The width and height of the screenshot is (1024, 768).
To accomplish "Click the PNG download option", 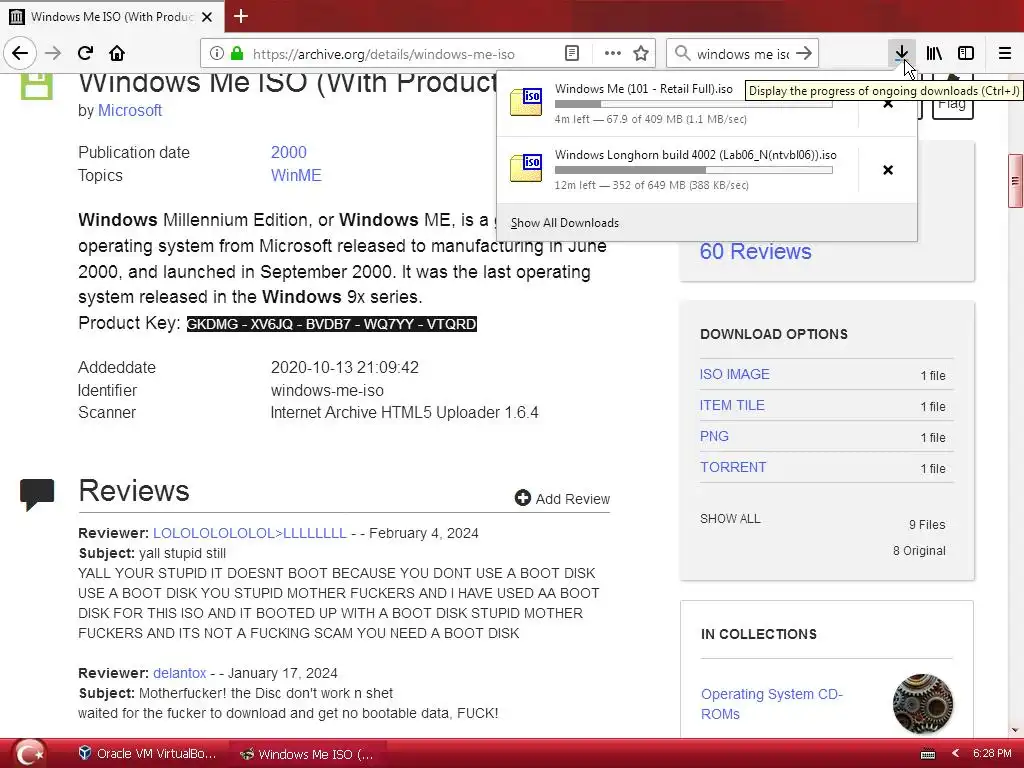I will coord(714,436).
